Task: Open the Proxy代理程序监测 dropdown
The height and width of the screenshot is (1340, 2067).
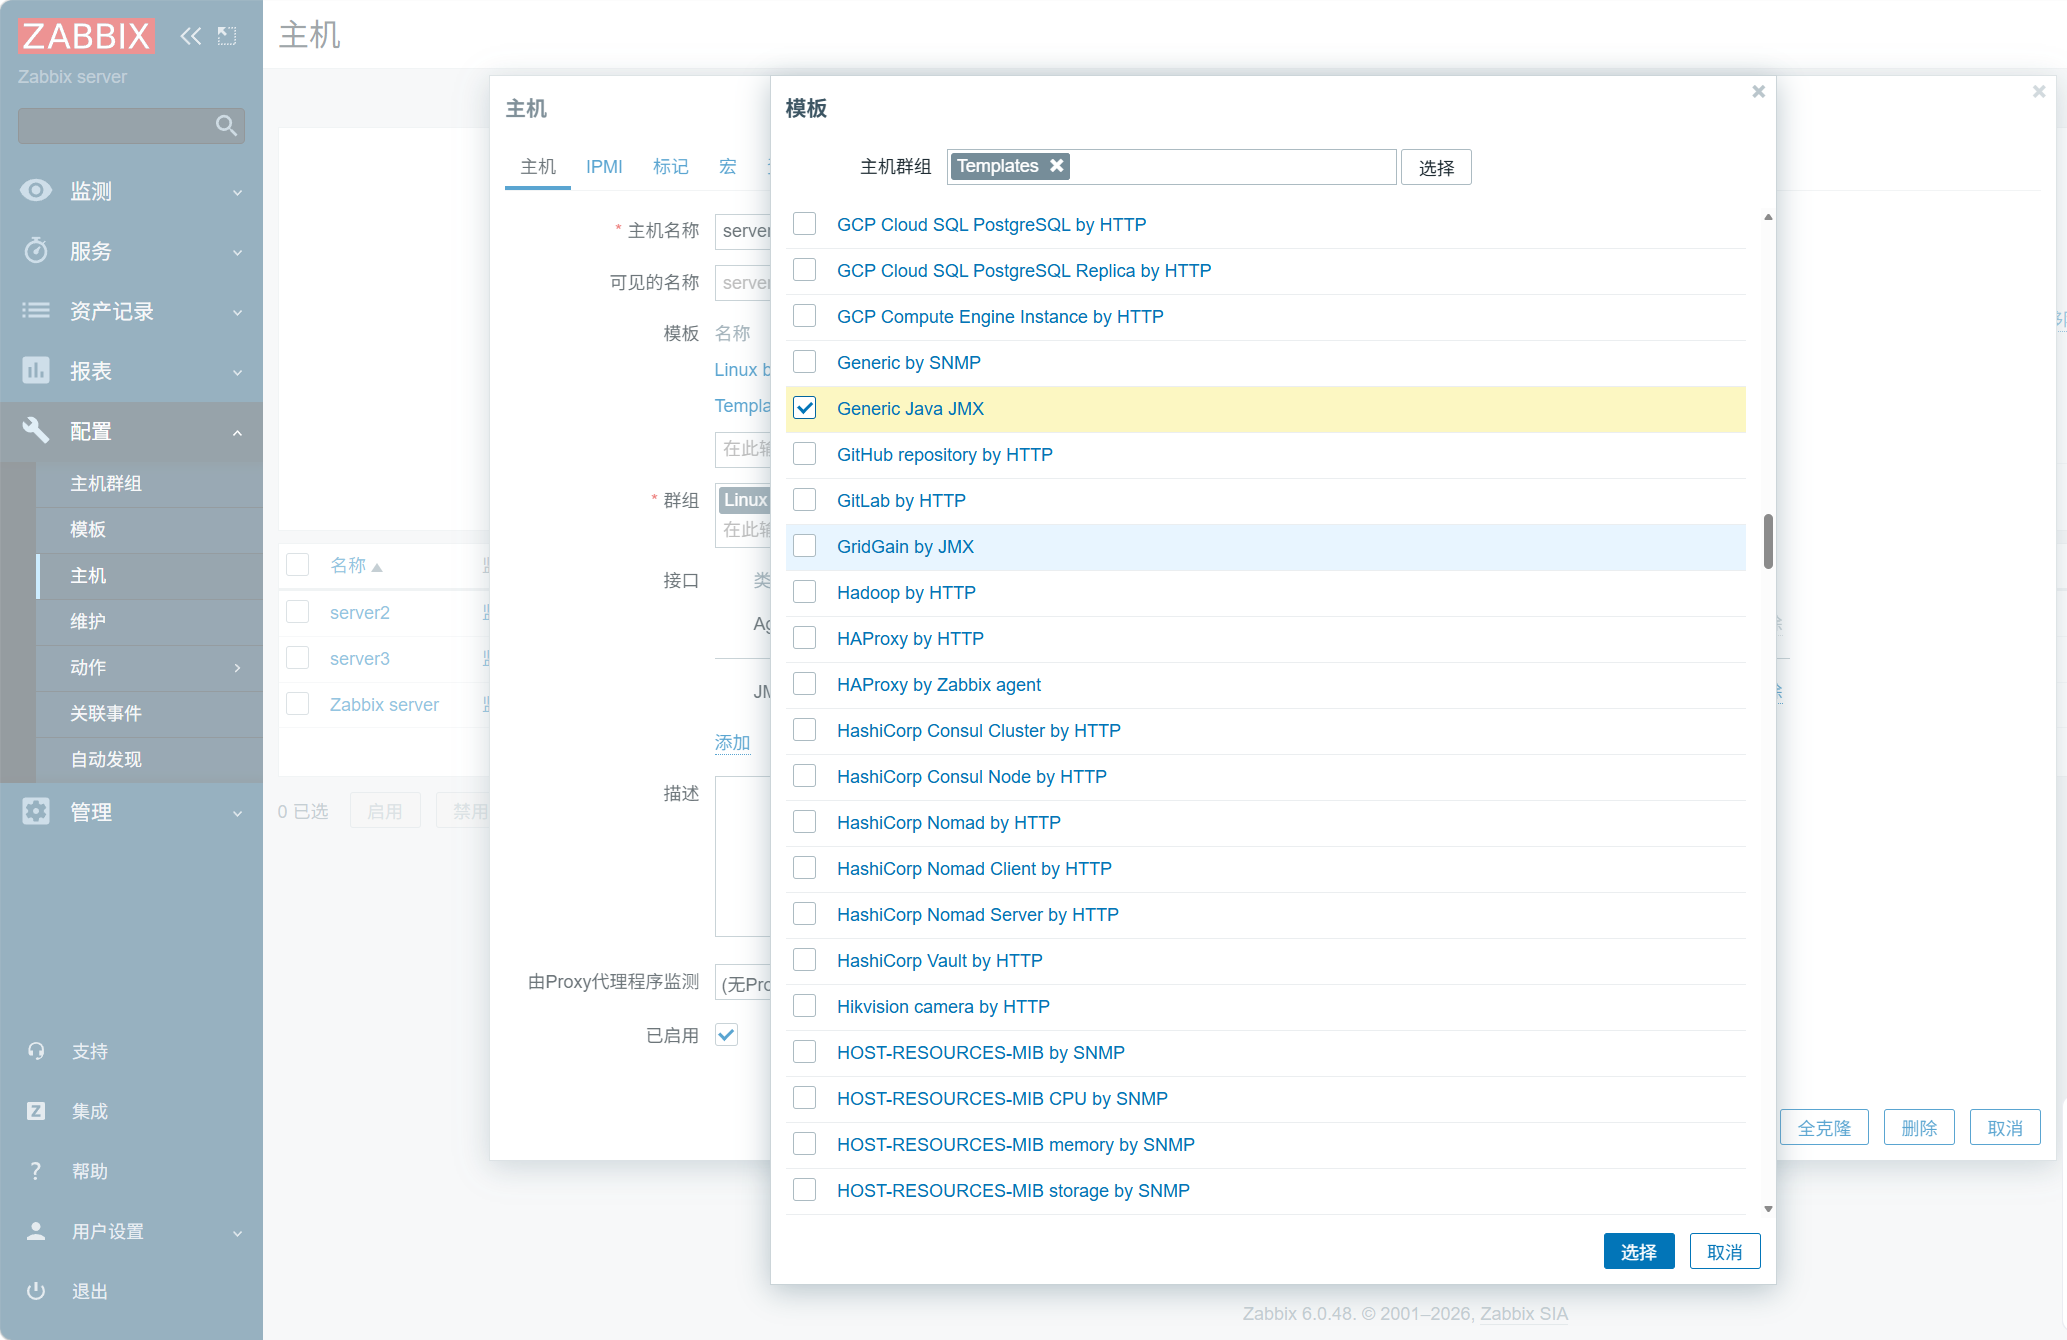Action: pos(743,983)
